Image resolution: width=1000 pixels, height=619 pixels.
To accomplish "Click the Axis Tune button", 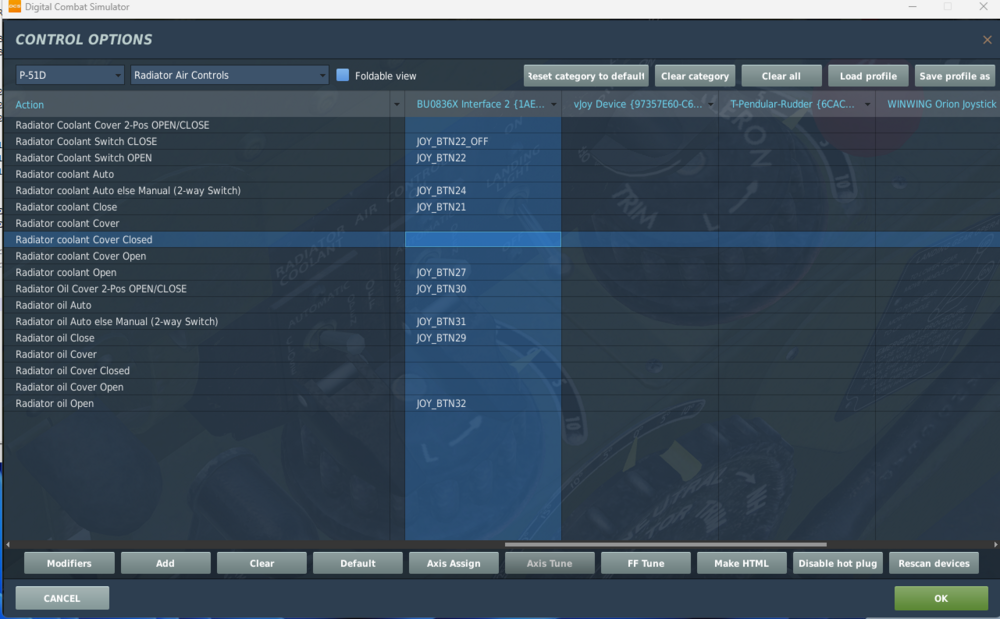I will pyautogui.click(x=550, y=564).
